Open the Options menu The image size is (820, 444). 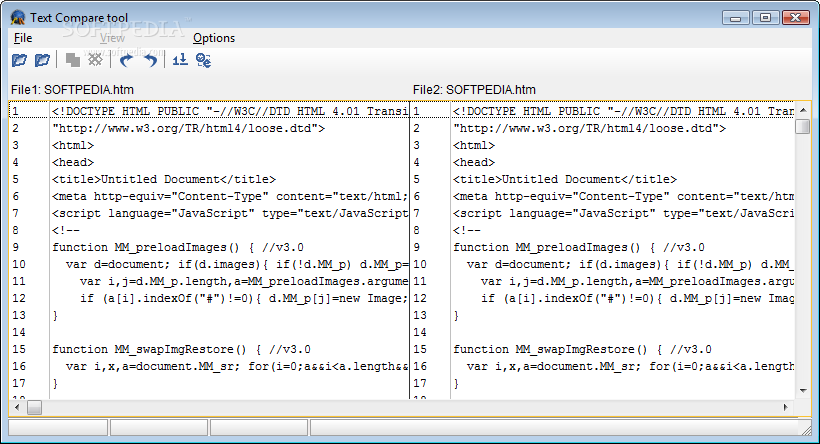tap(214, 38)
